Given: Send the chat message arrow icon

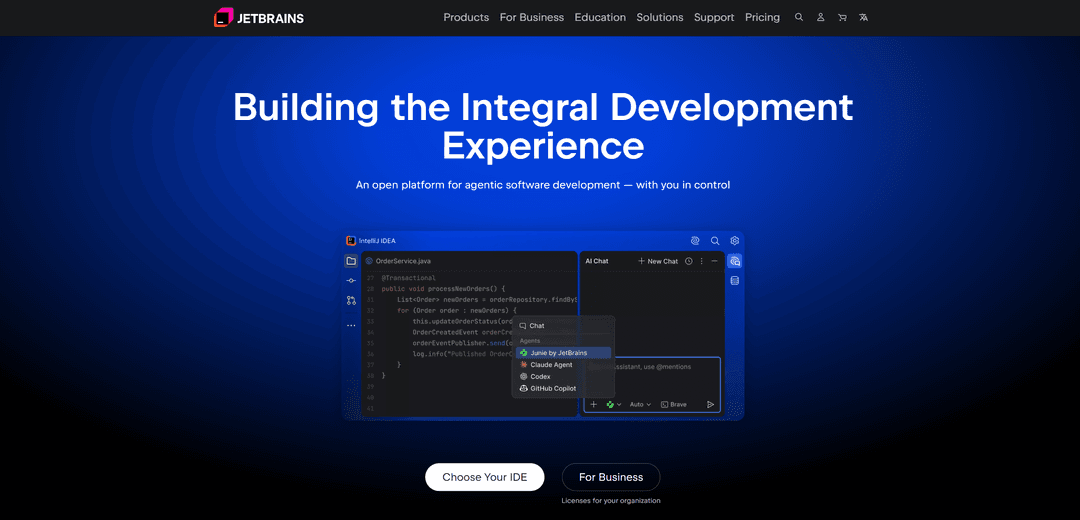Looking at the screenshot, I should pos(711,404).
